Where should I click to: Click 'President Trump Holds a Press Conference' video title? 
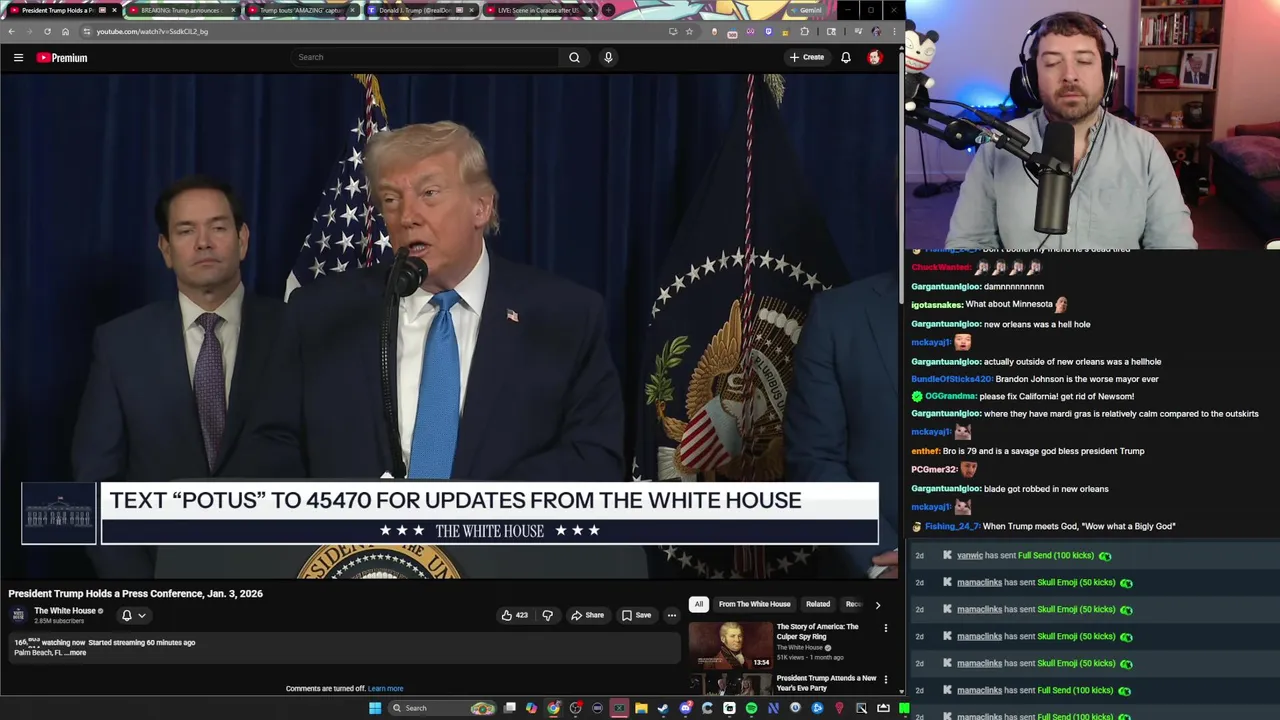click(x=135, y=594)
